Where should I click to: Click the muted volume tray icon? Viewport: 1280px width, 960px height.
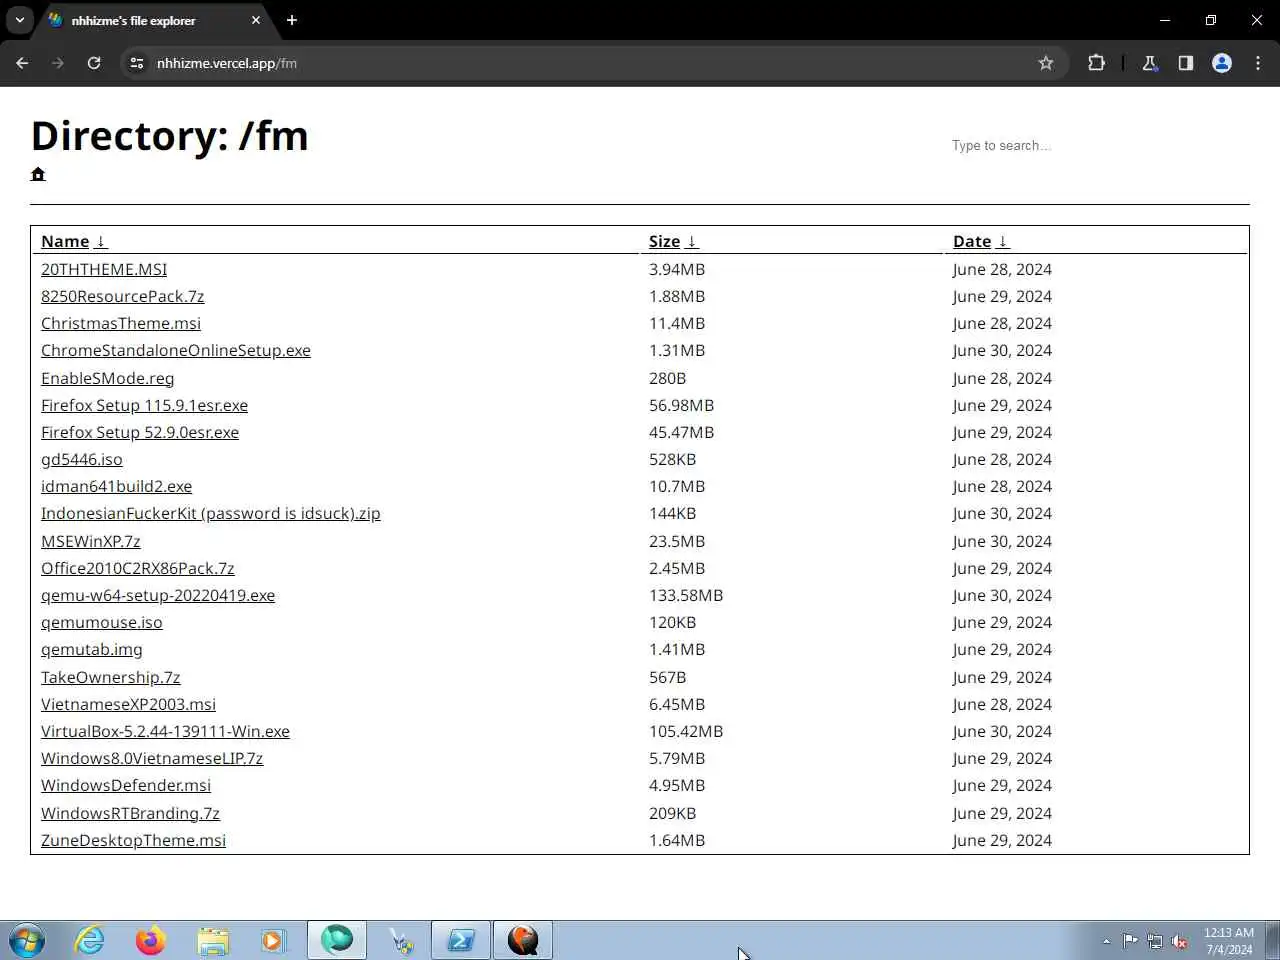(x=1179, y=940)
